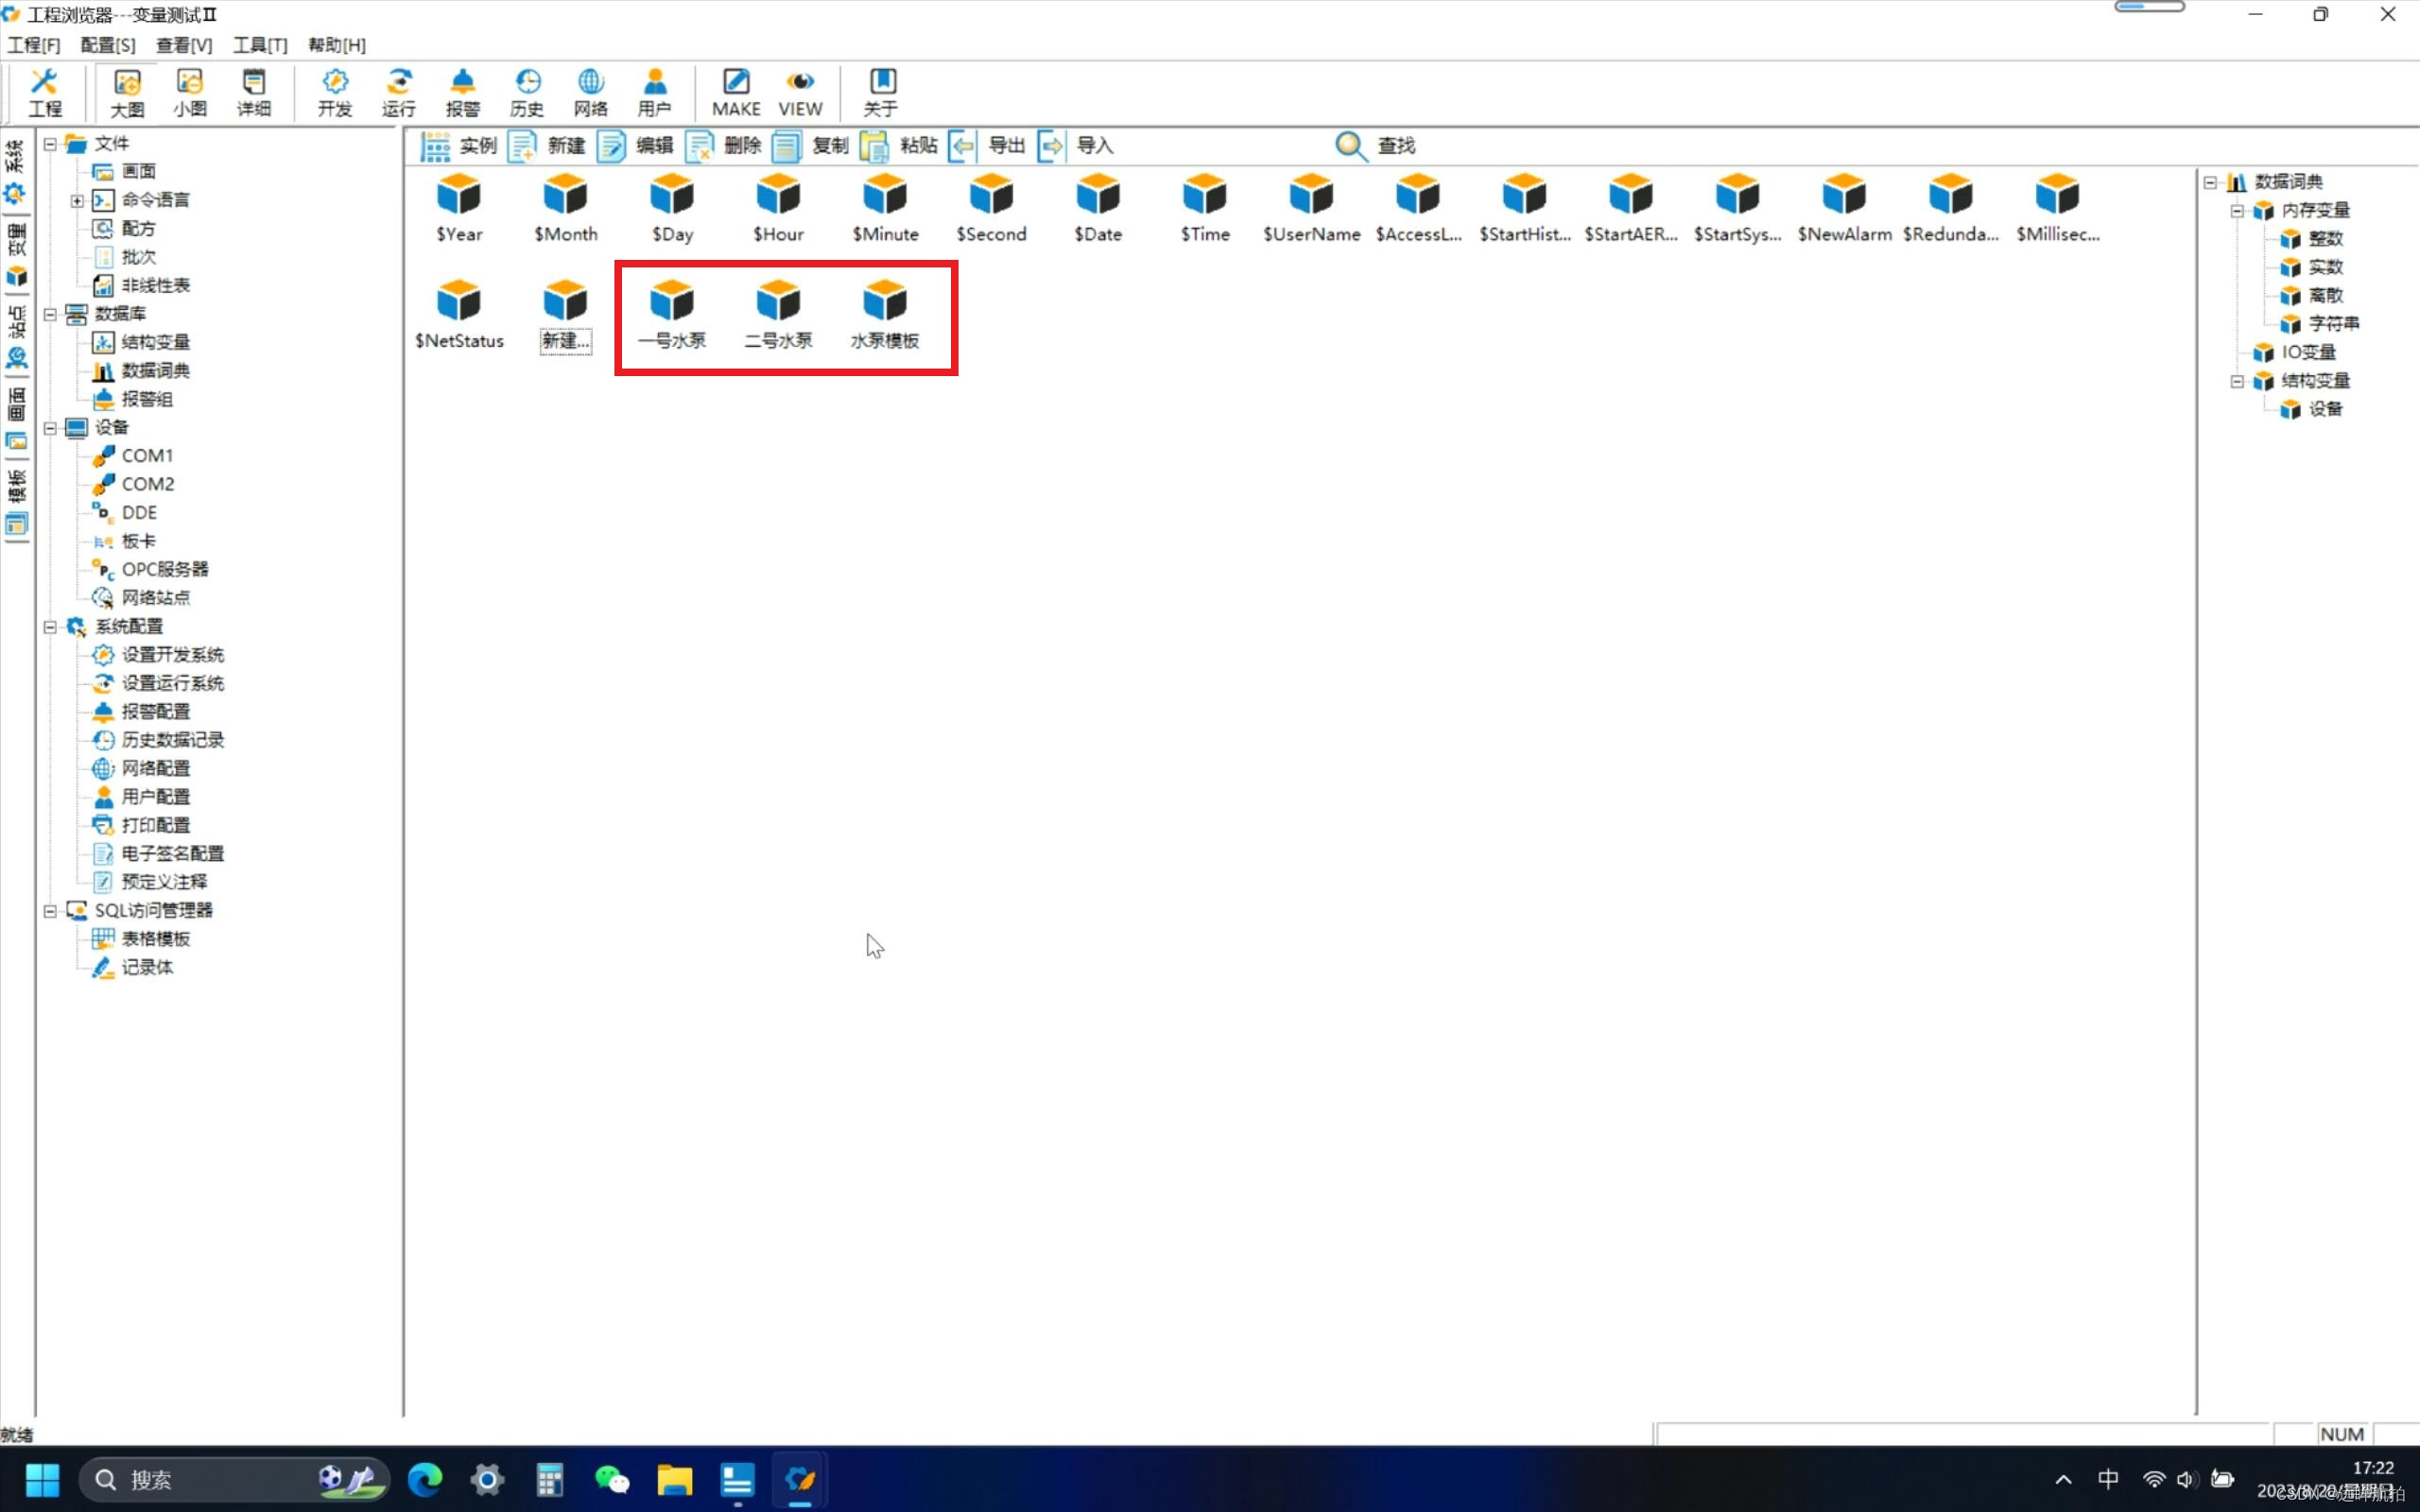
Task: Collapse 内存变量 in the right tree
Action: click(2237, 211)
